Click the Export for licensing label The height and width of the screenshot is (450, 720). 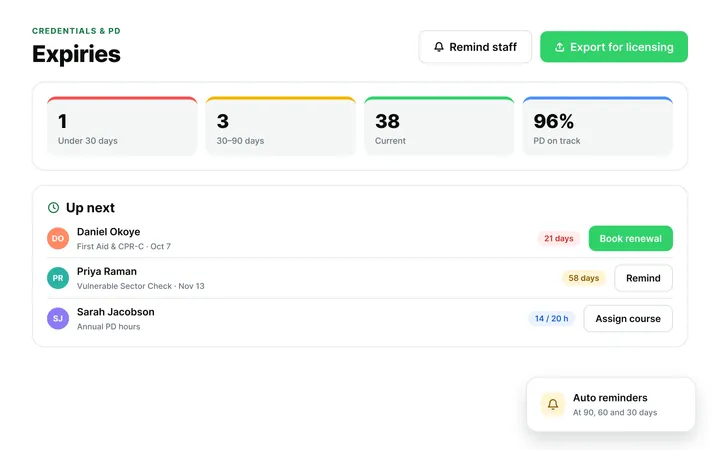(x=622, y=47)
